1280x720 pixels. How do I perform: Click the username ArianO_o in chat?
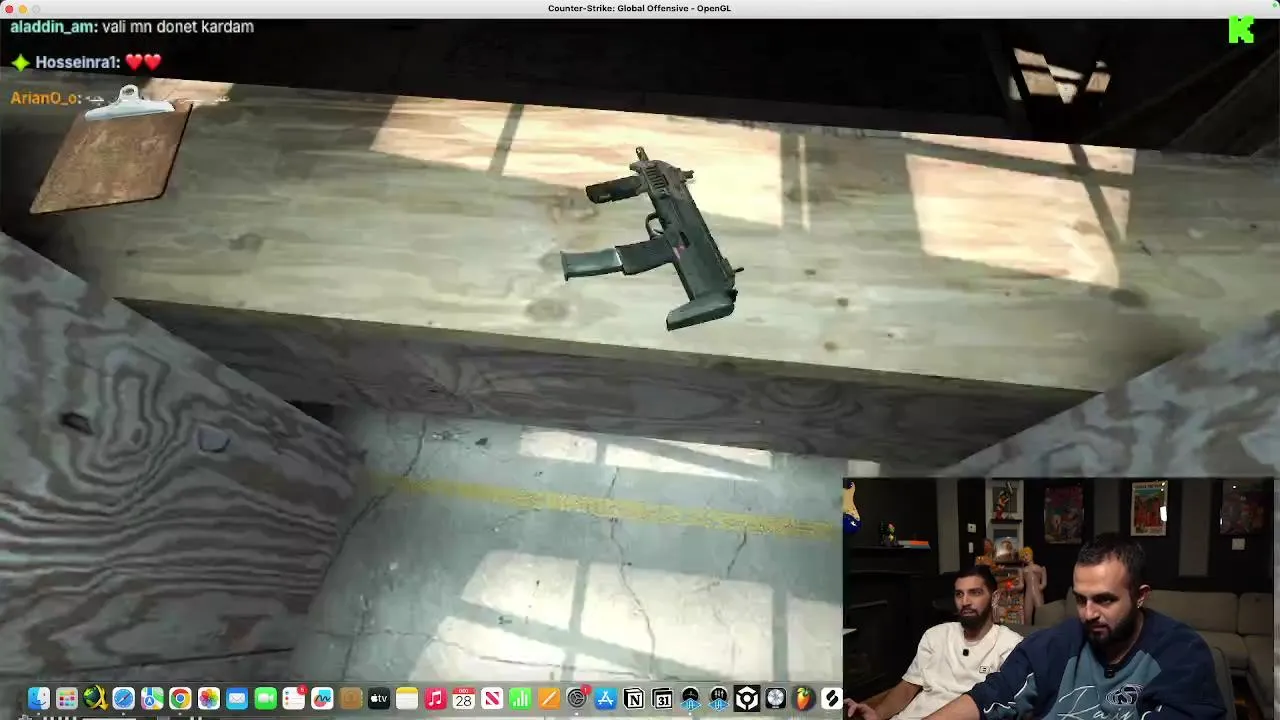[44, 98]
